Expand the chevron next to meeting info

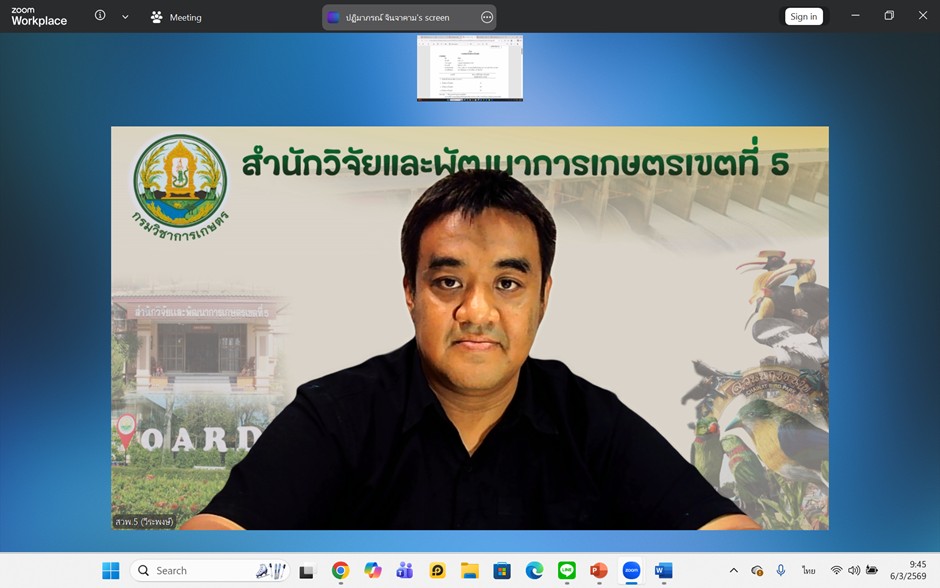(125, 17)
